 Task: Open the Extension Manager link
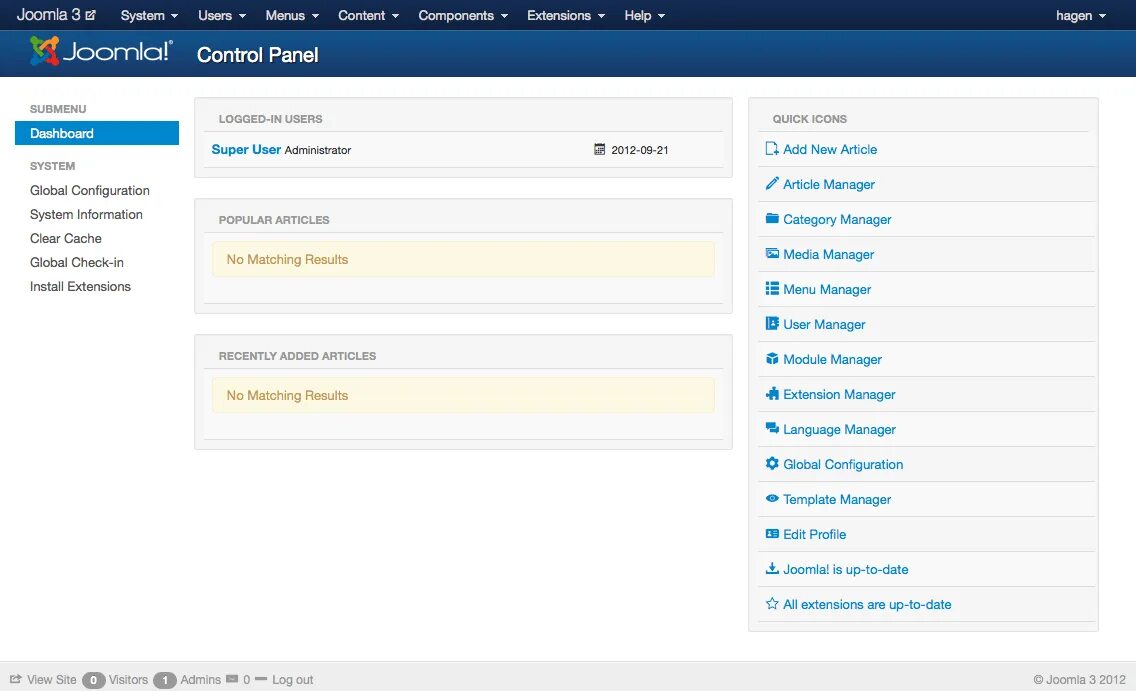[839, 394]
